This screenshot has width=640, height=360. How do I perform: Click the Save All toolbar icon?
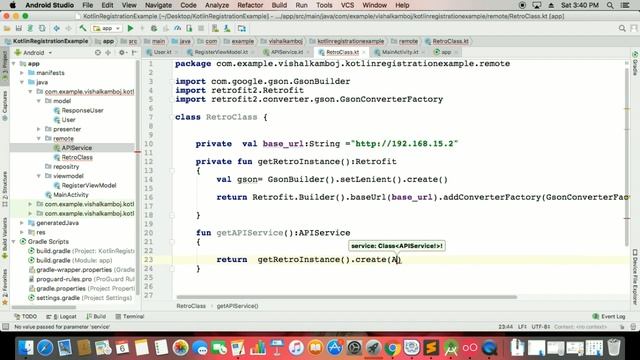click(18, 29)
